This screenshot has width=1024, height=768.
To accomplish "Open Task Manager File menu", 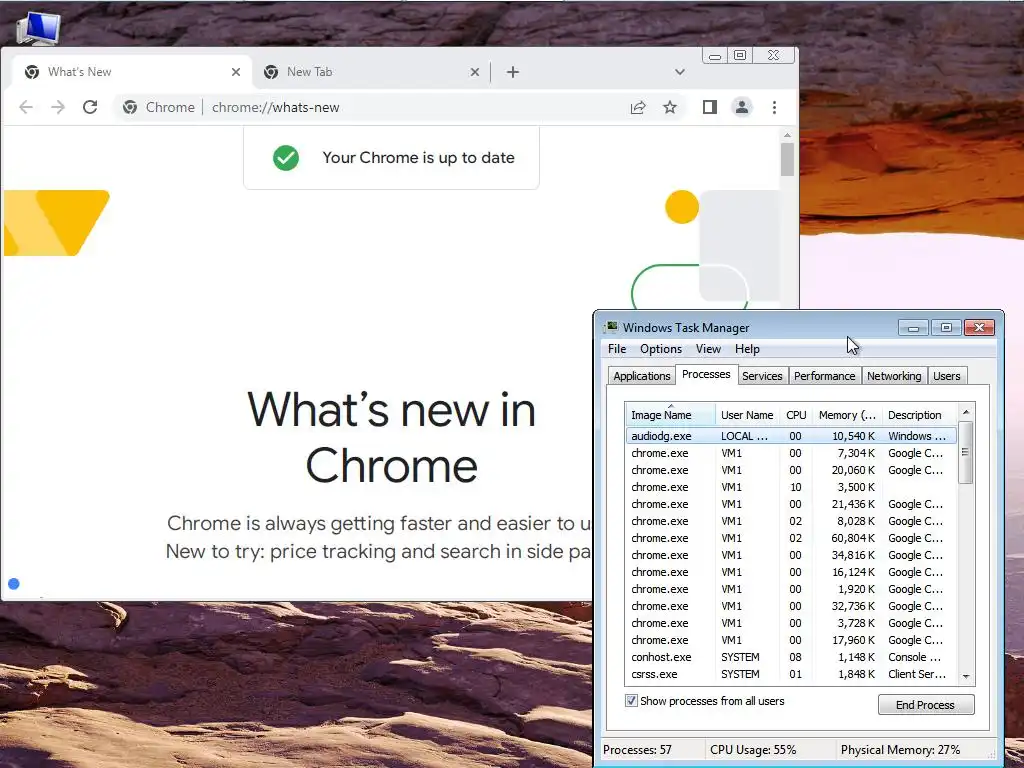I will 617,349.
